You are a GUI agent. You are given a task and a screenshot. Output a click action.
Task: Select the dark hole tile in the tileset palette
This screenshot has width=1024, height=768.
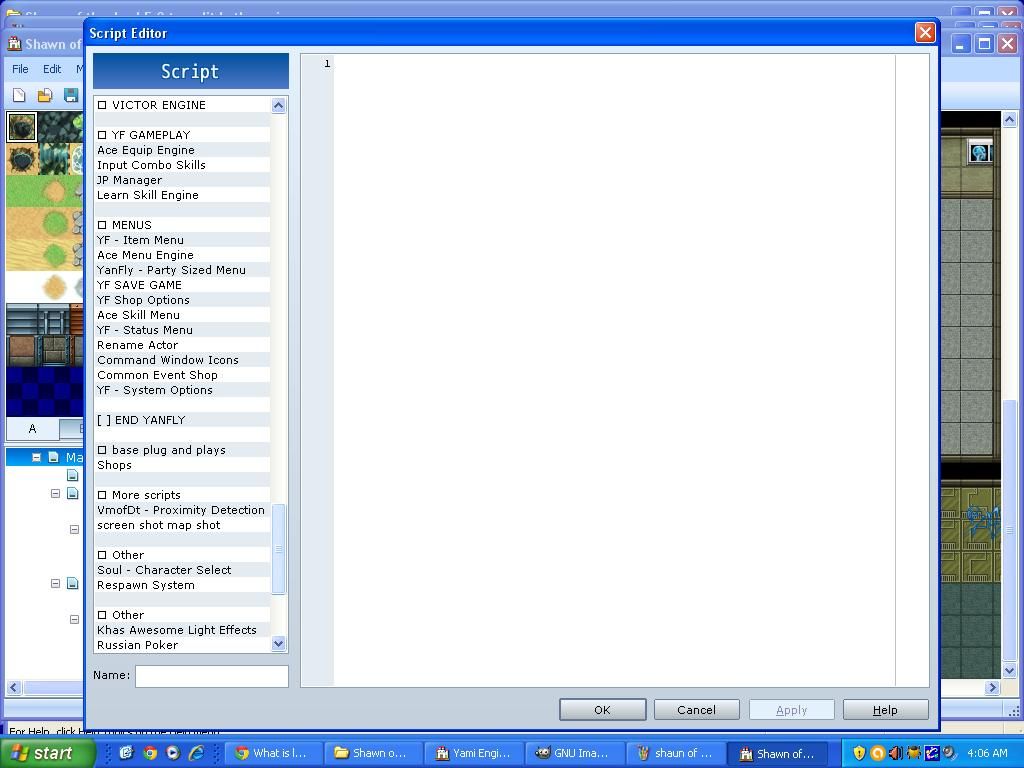21,127
